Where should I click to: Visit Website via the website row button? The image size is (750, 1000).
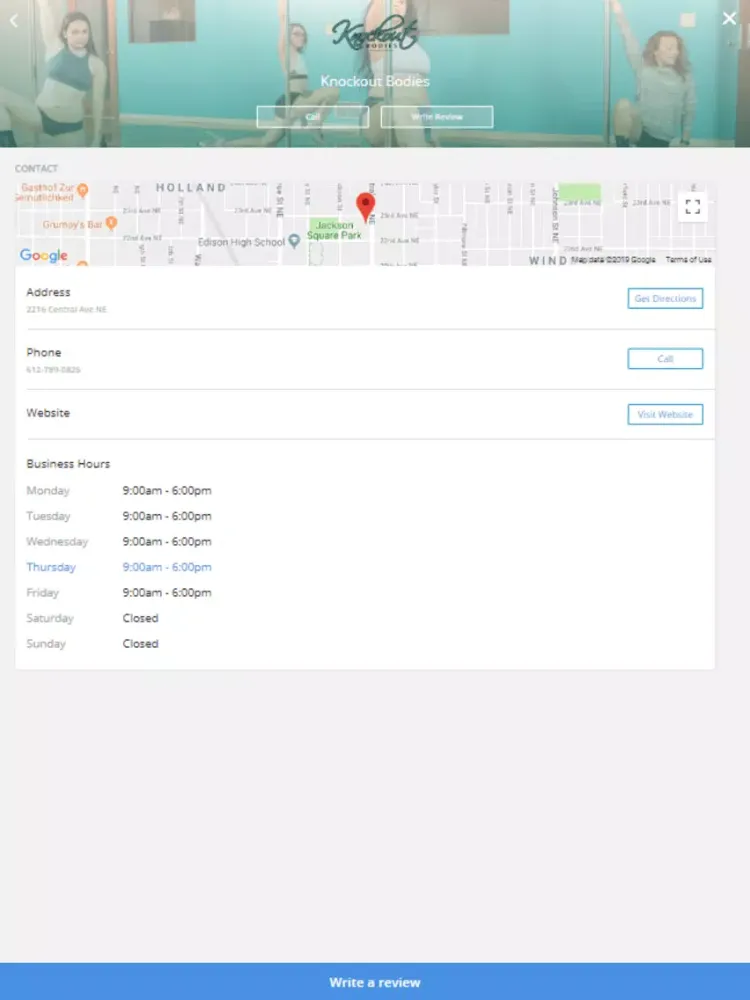coord(665,415)
